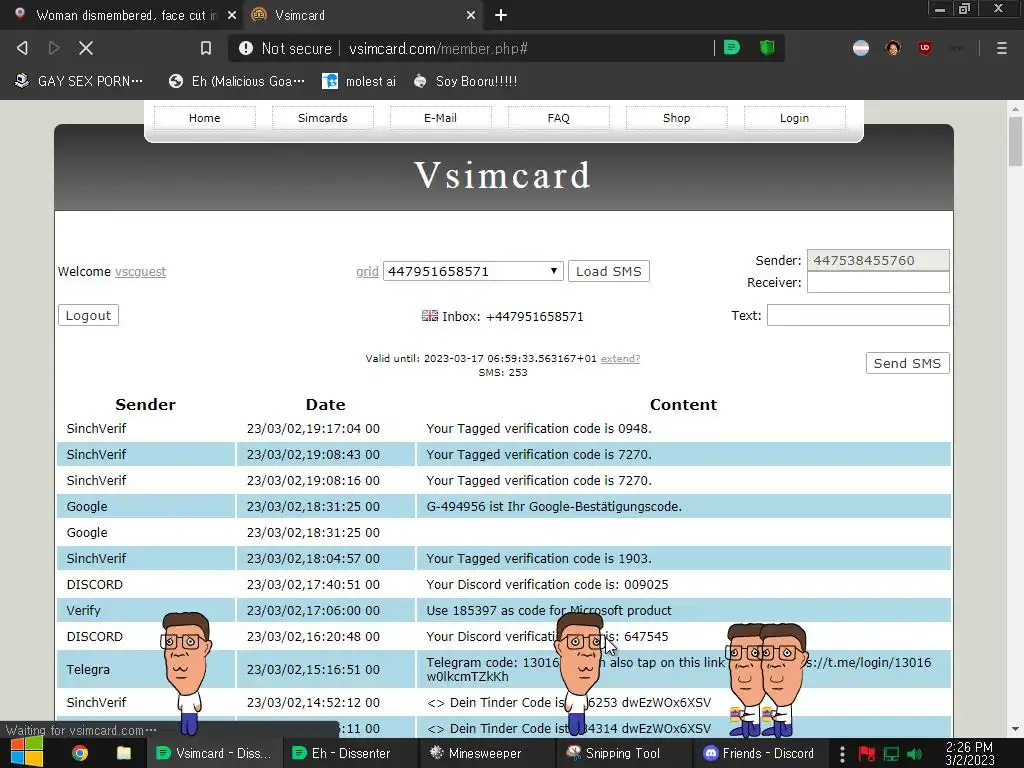This screenshot has width=1024, height=768.
Task: Open Chrome from the taskbar
Action: click(80, 753)
